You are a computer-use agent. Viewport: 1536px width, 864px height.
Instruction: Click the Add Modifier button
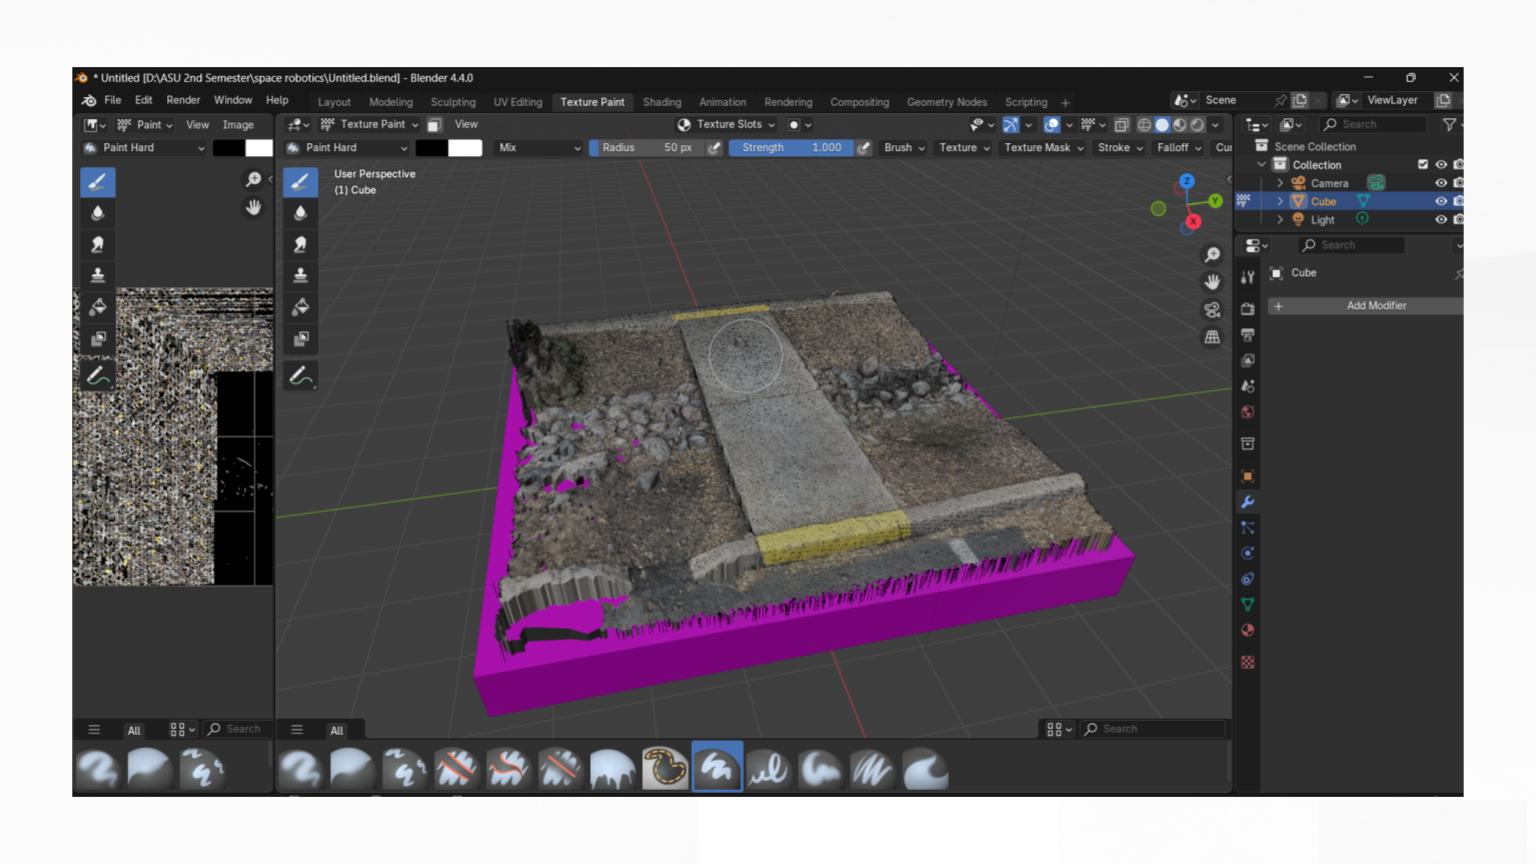click(x=1377, y=306)
